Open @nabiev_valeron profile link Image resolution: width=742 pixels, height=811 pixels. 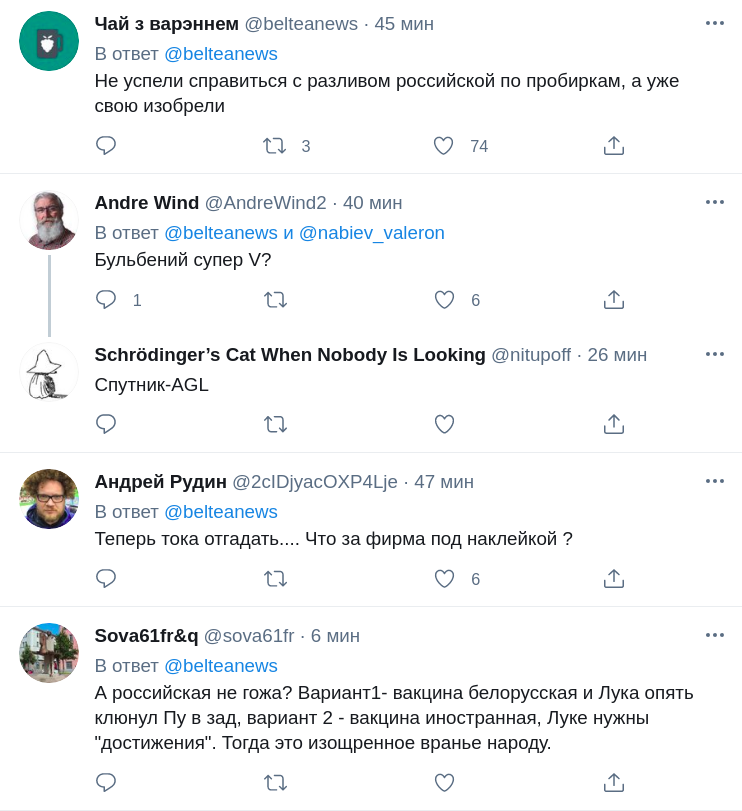click(371, 233)
